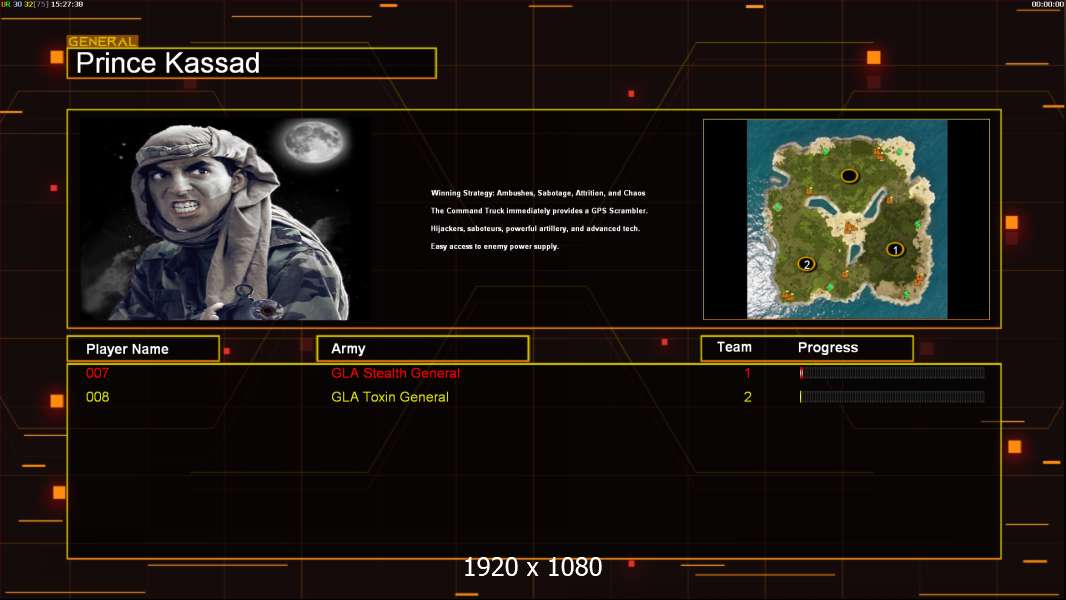The width and height of the screenshot is (1066, 600).
Task: Click the Army column header
Action: [x=423, y=349]
